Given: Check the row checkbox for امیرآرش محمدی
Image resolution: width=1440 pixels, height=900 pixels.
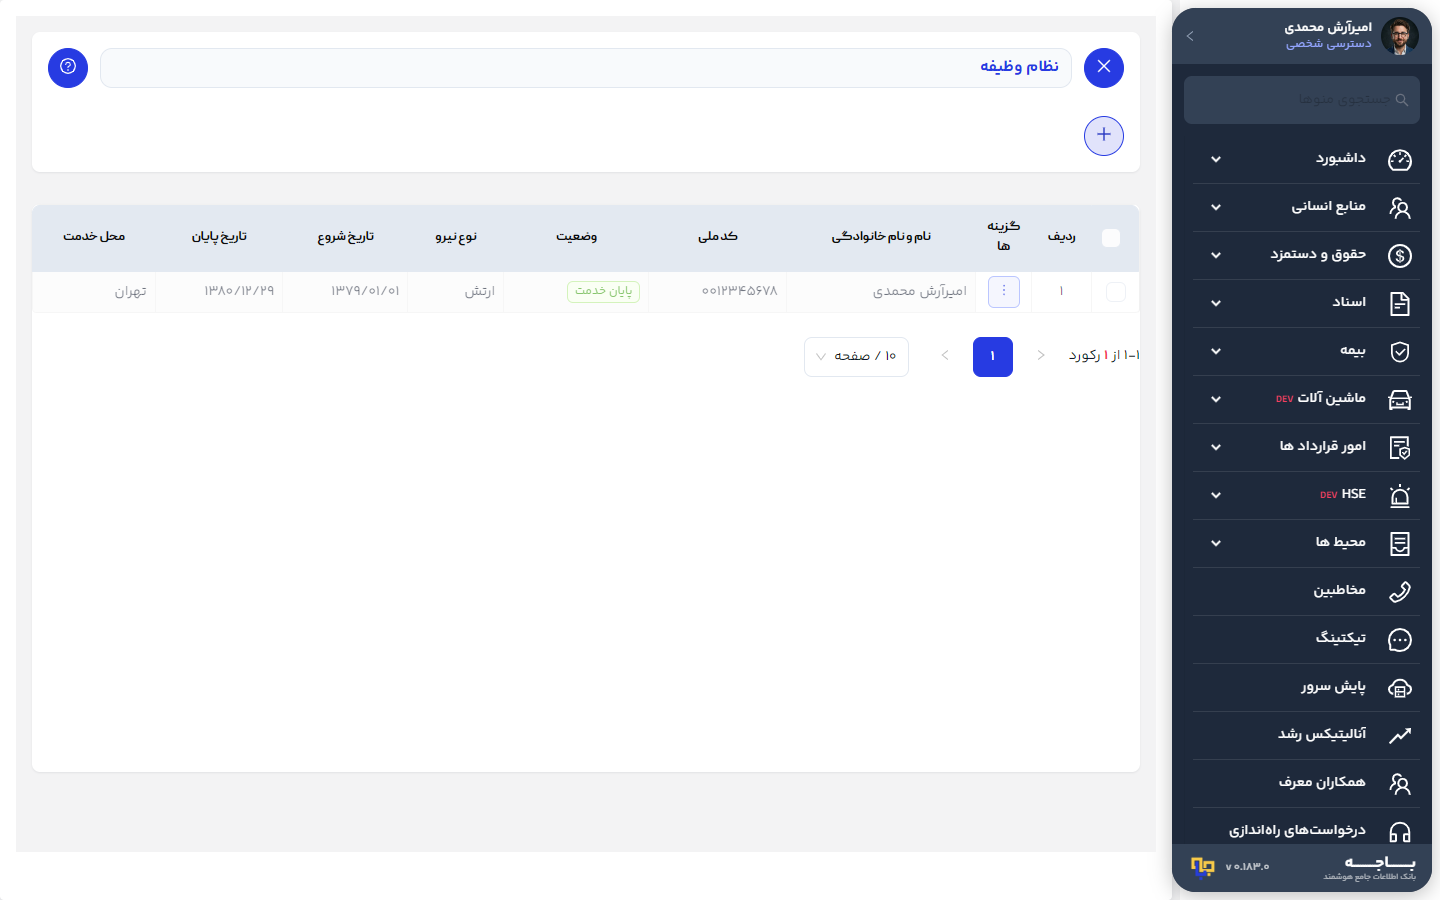Looking at the screenshot, I should (x=1116, y=291).
